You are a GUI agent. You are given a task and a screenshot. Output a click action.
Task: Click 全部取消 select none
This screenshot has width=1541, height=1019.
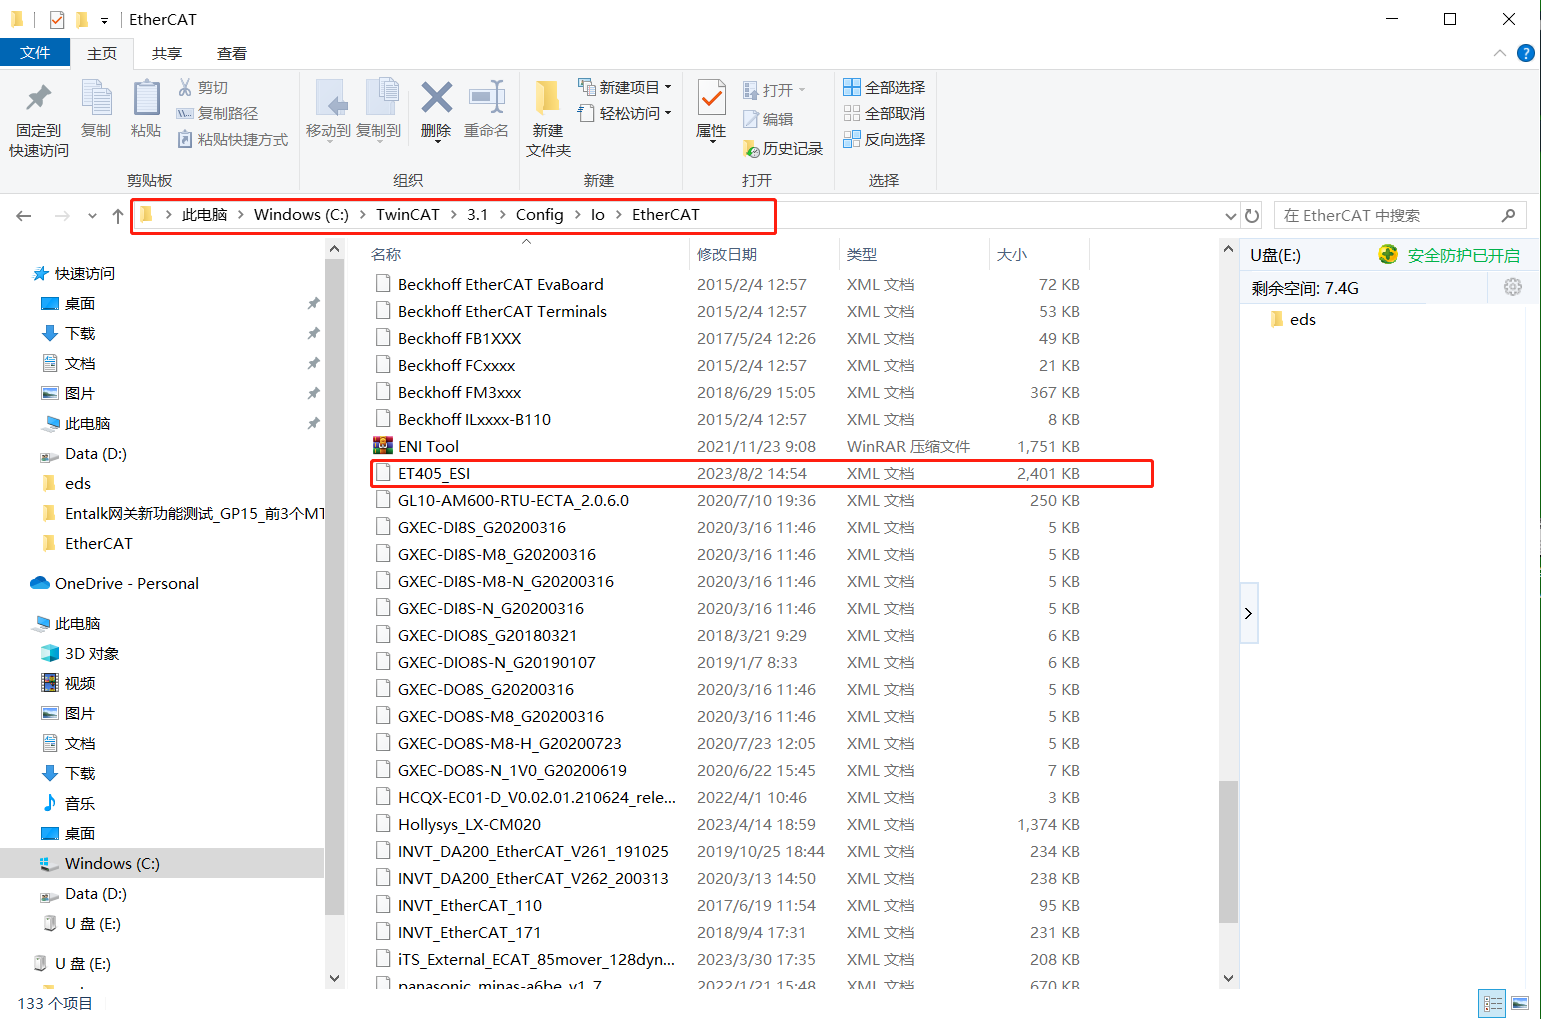(x=884, y=113)
